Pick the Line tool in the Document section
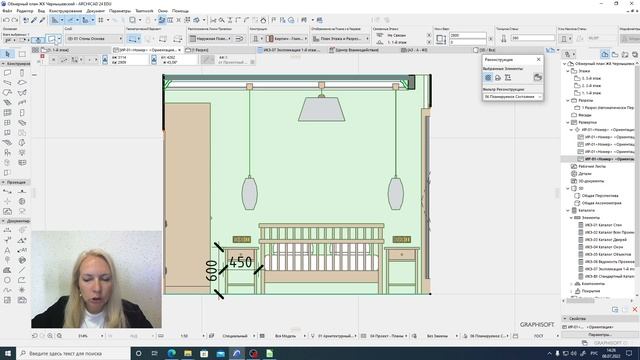The height and width of the screenshot is (360, 640). point(22,270)
